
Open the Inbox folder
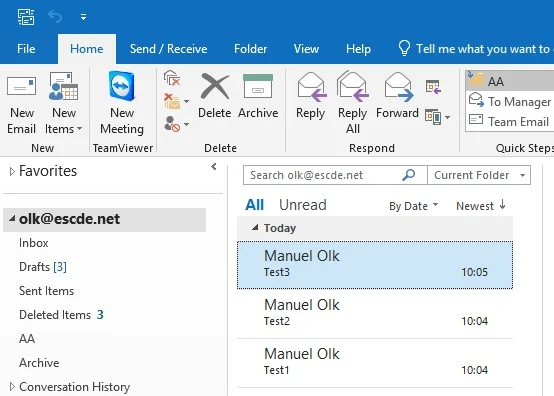coord(34,243)
